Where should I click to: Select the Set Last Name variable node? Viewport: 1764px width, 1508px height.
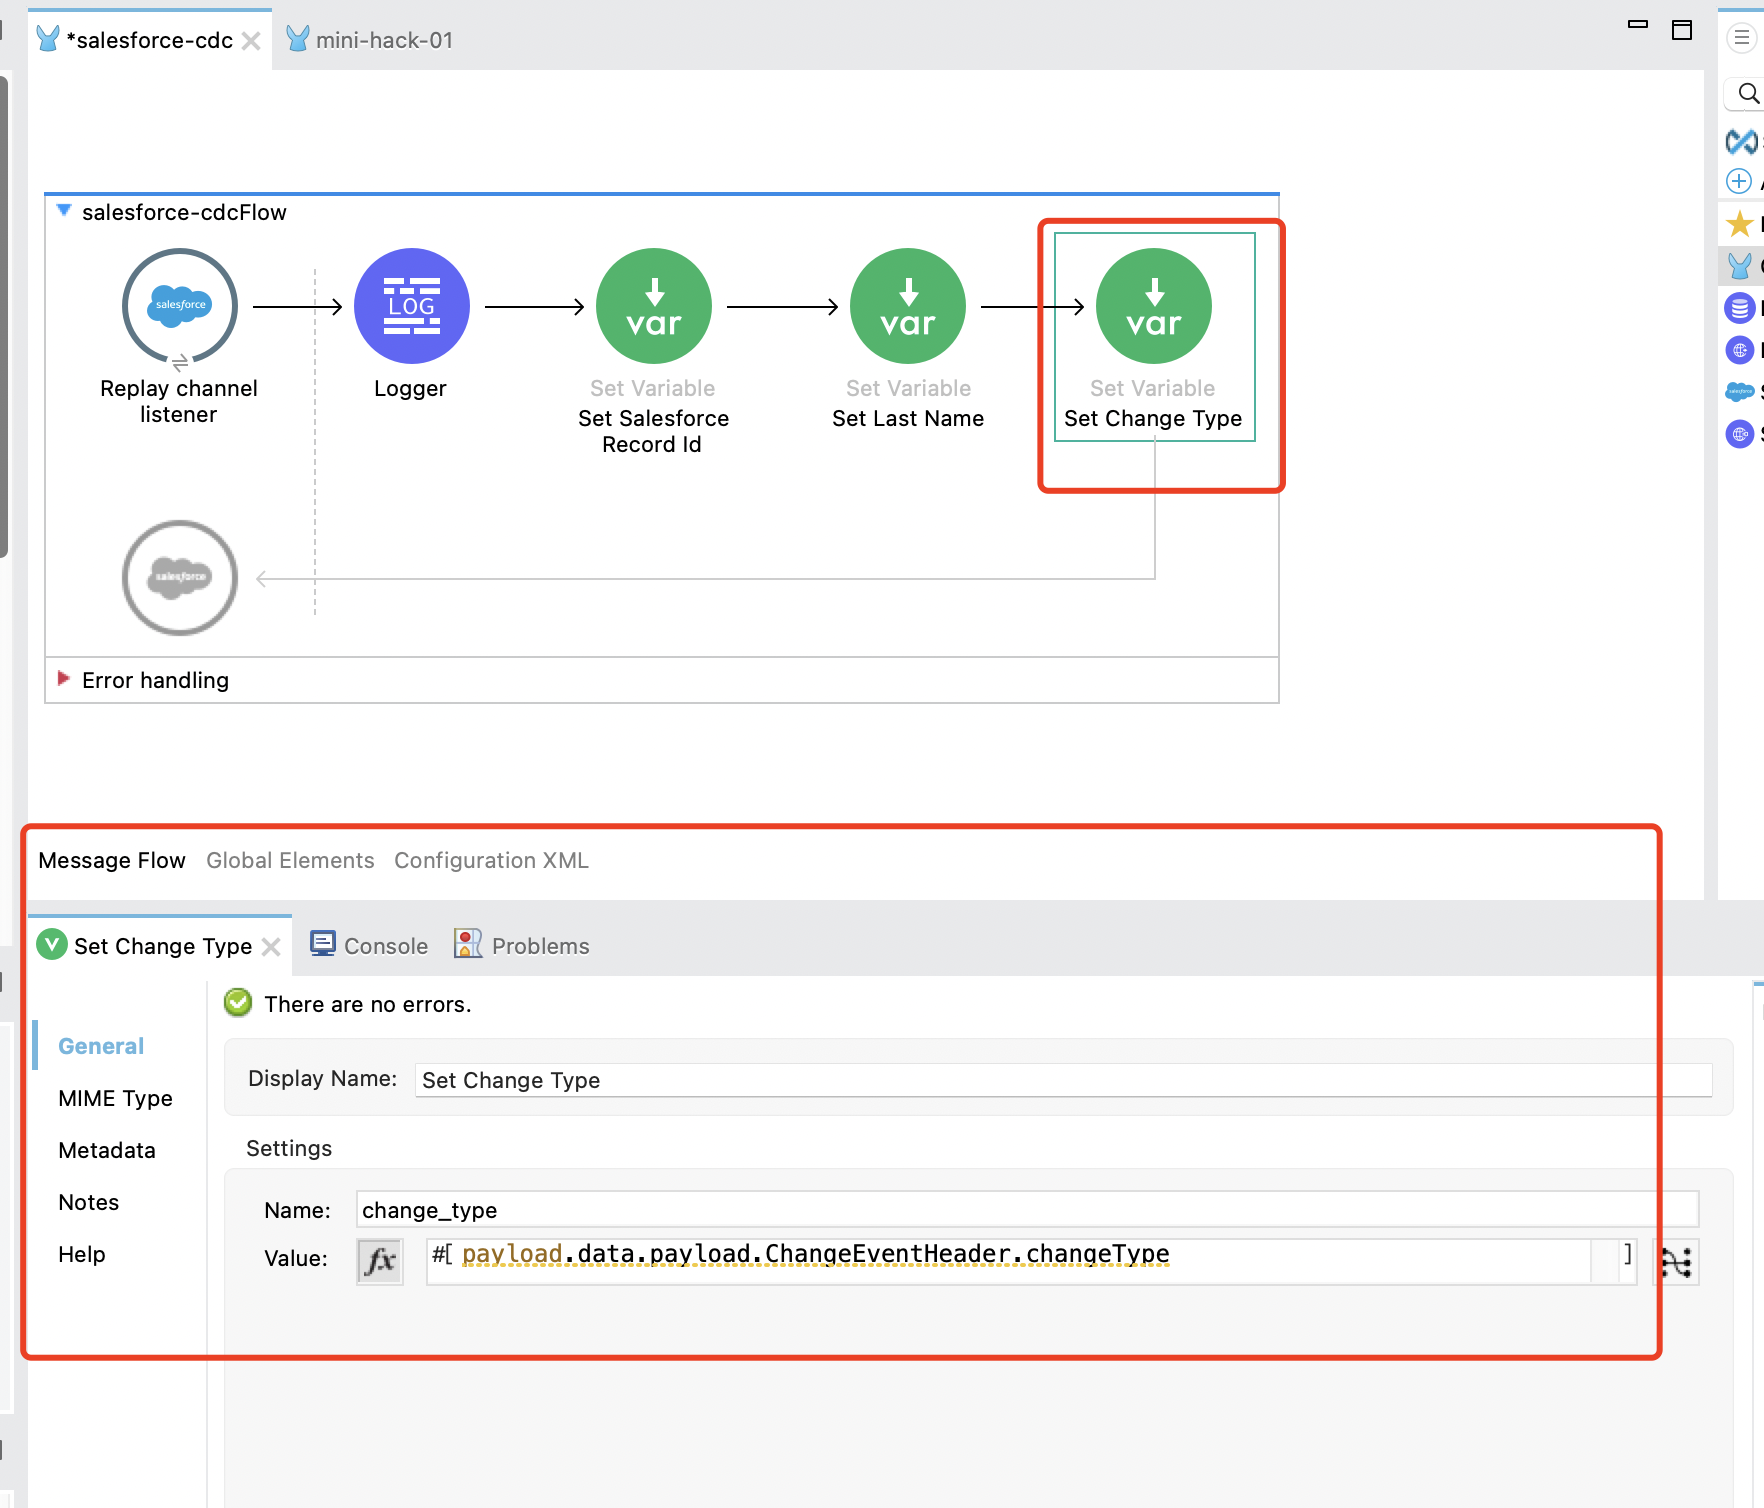coord(908,306)
